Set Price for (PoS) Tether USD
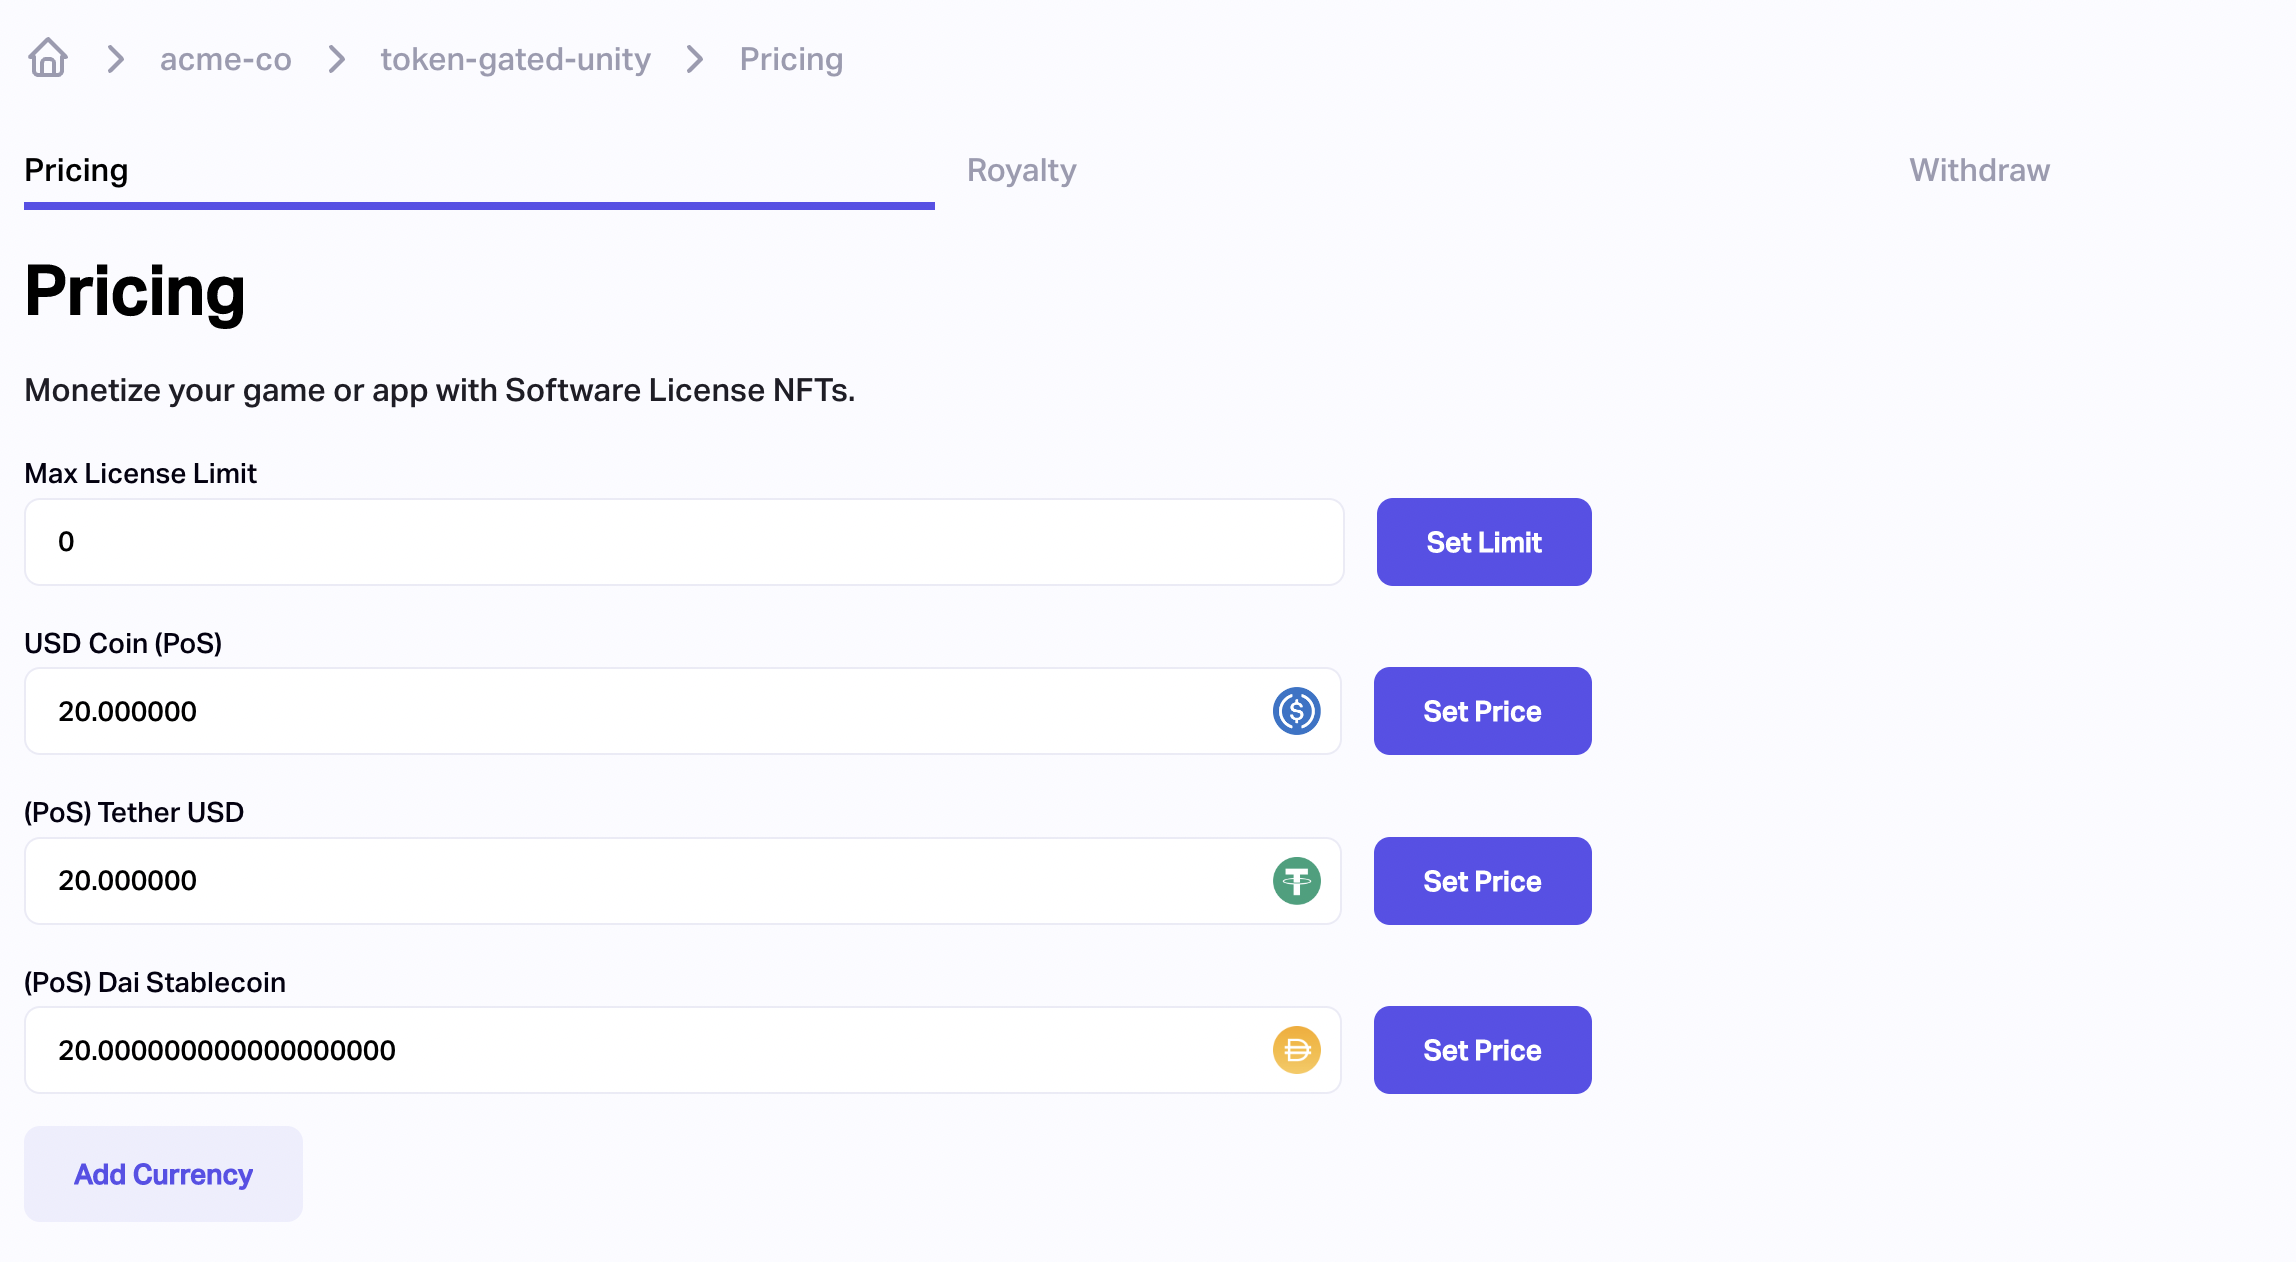The image size is (2296, 1262). pos(1482,881)
